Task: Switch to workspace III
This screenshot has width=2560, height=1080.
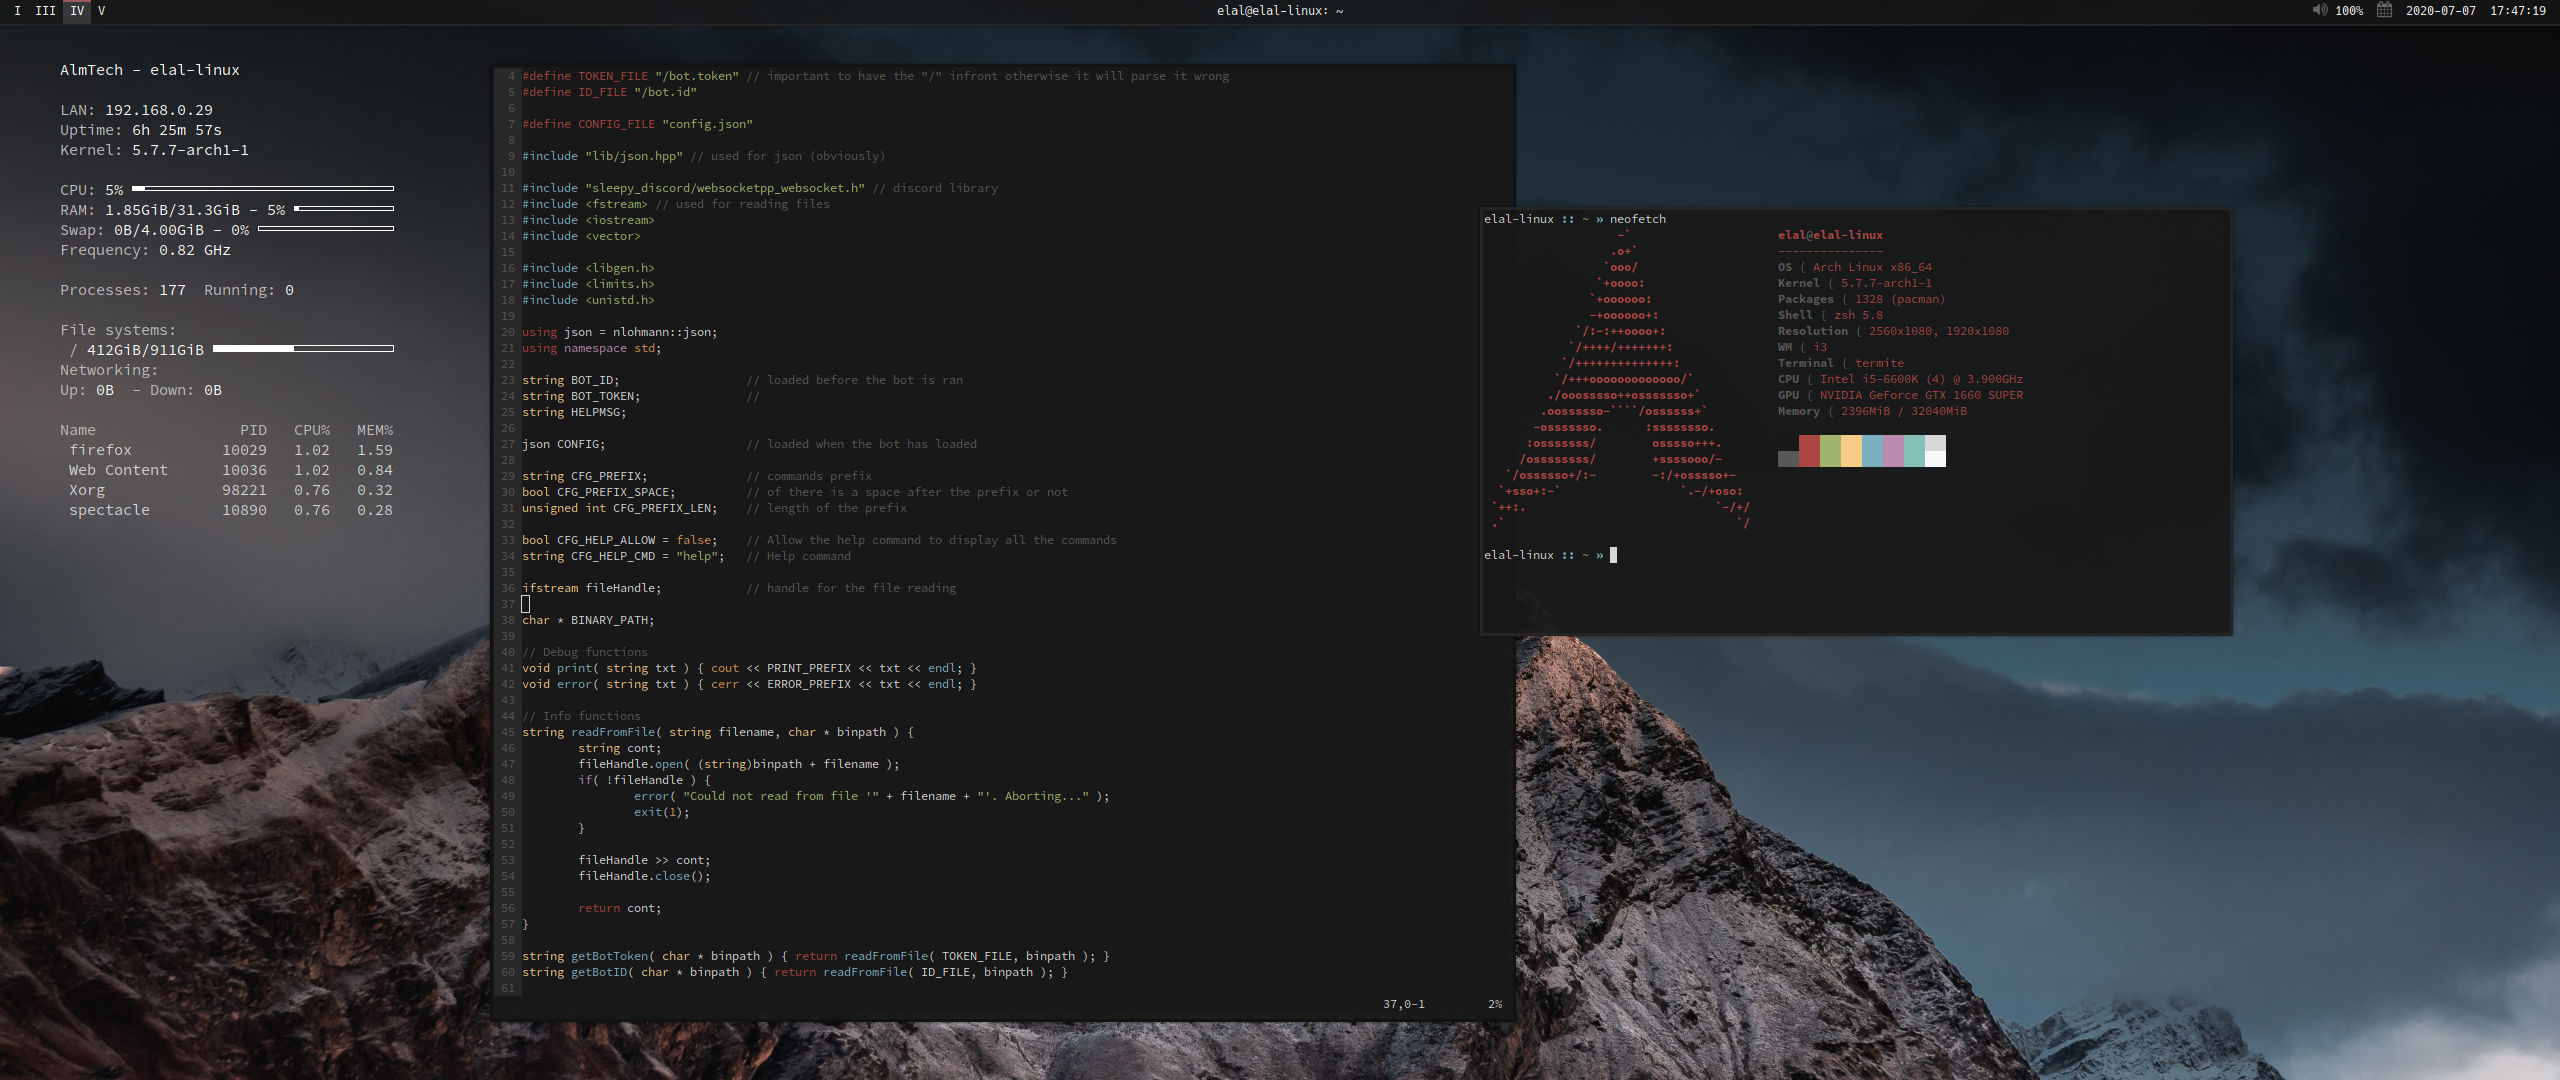Action: [45, 10]
